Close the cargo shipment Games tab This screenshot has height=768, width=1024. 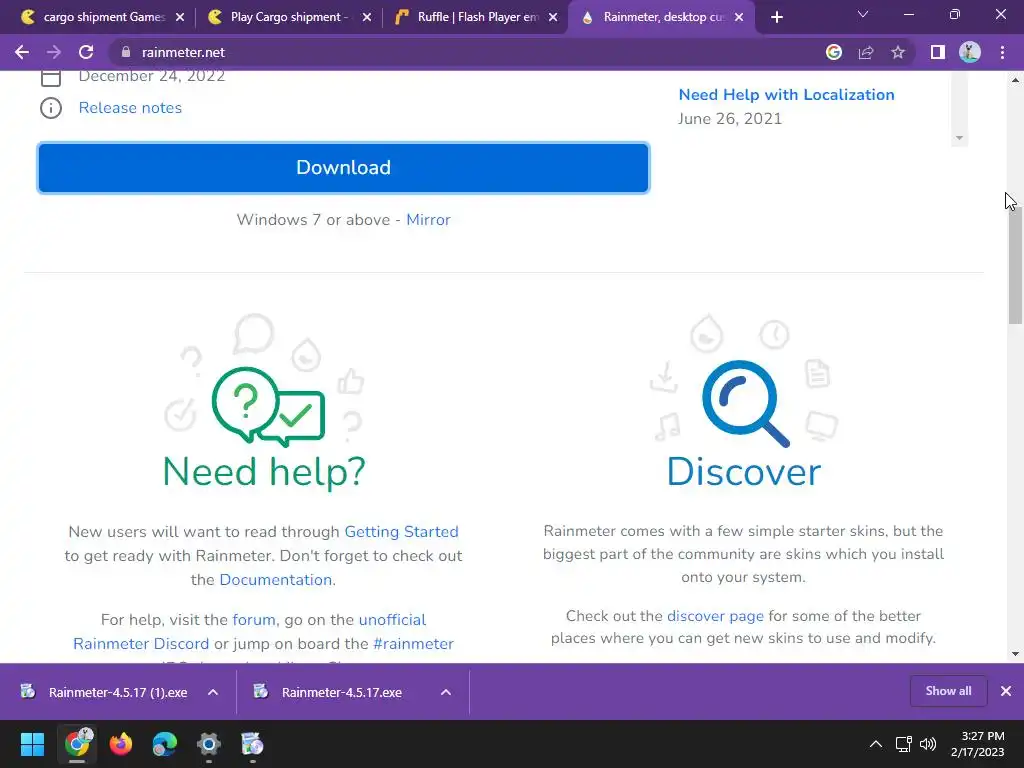tap(180, 18)
